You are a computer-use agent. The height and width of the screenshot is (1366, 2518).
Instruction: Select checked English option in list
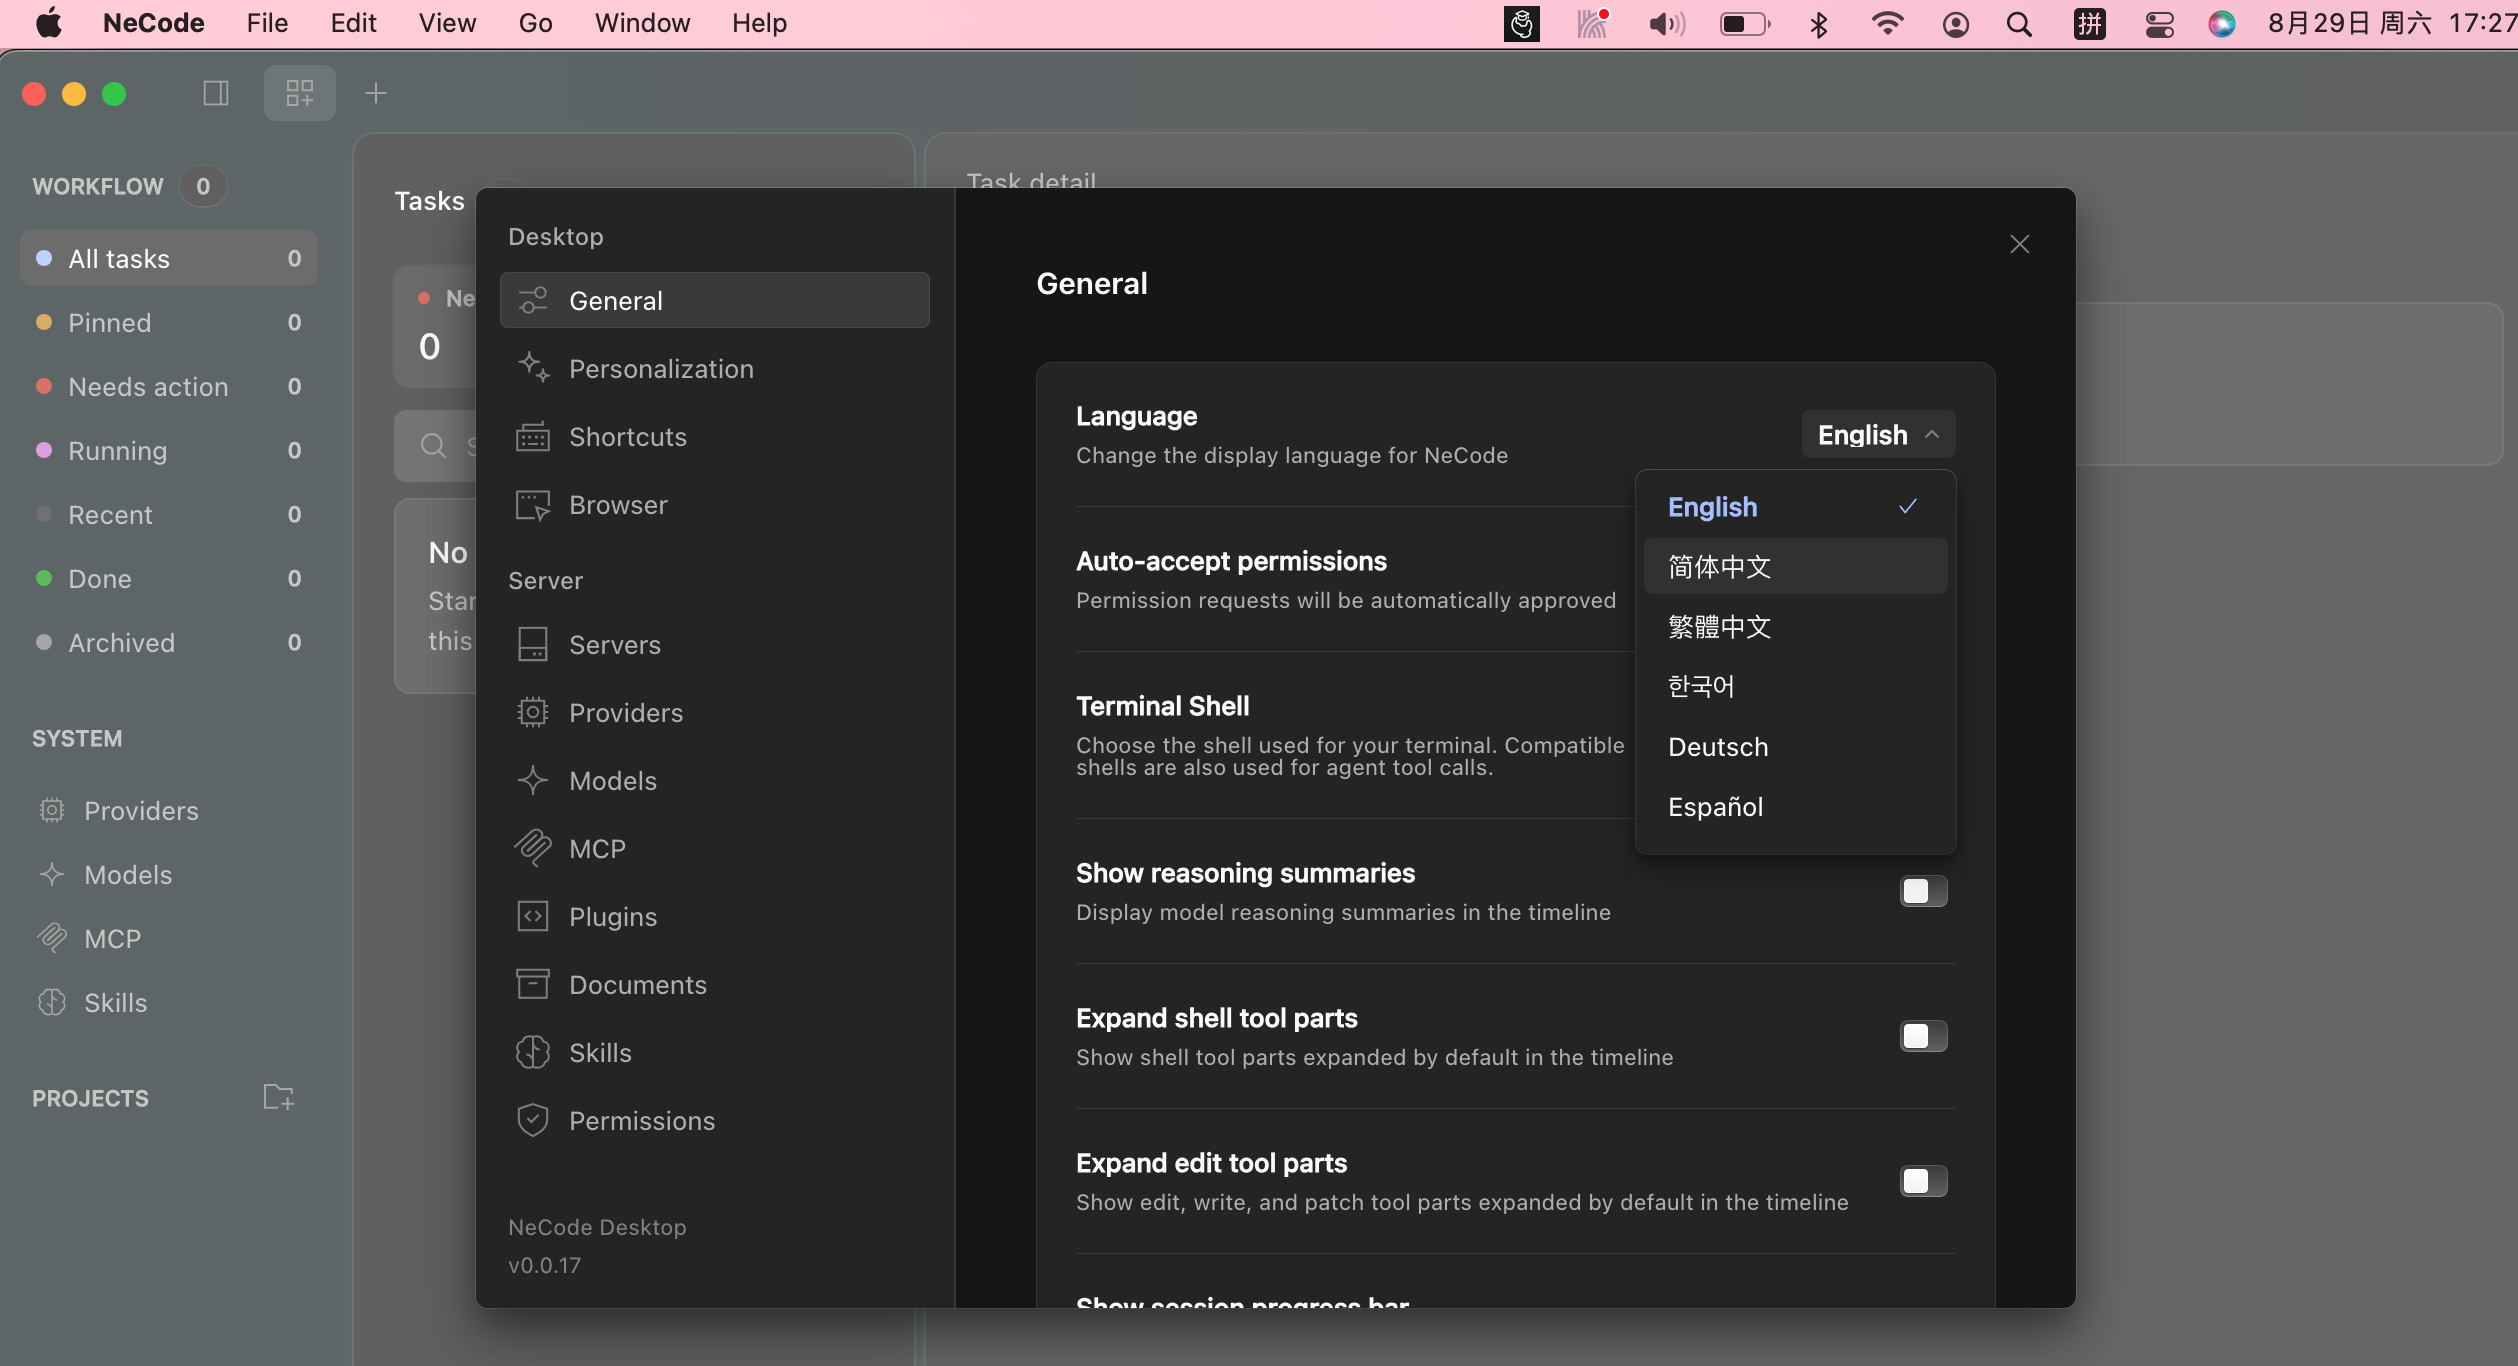[x=1795, y=506]
